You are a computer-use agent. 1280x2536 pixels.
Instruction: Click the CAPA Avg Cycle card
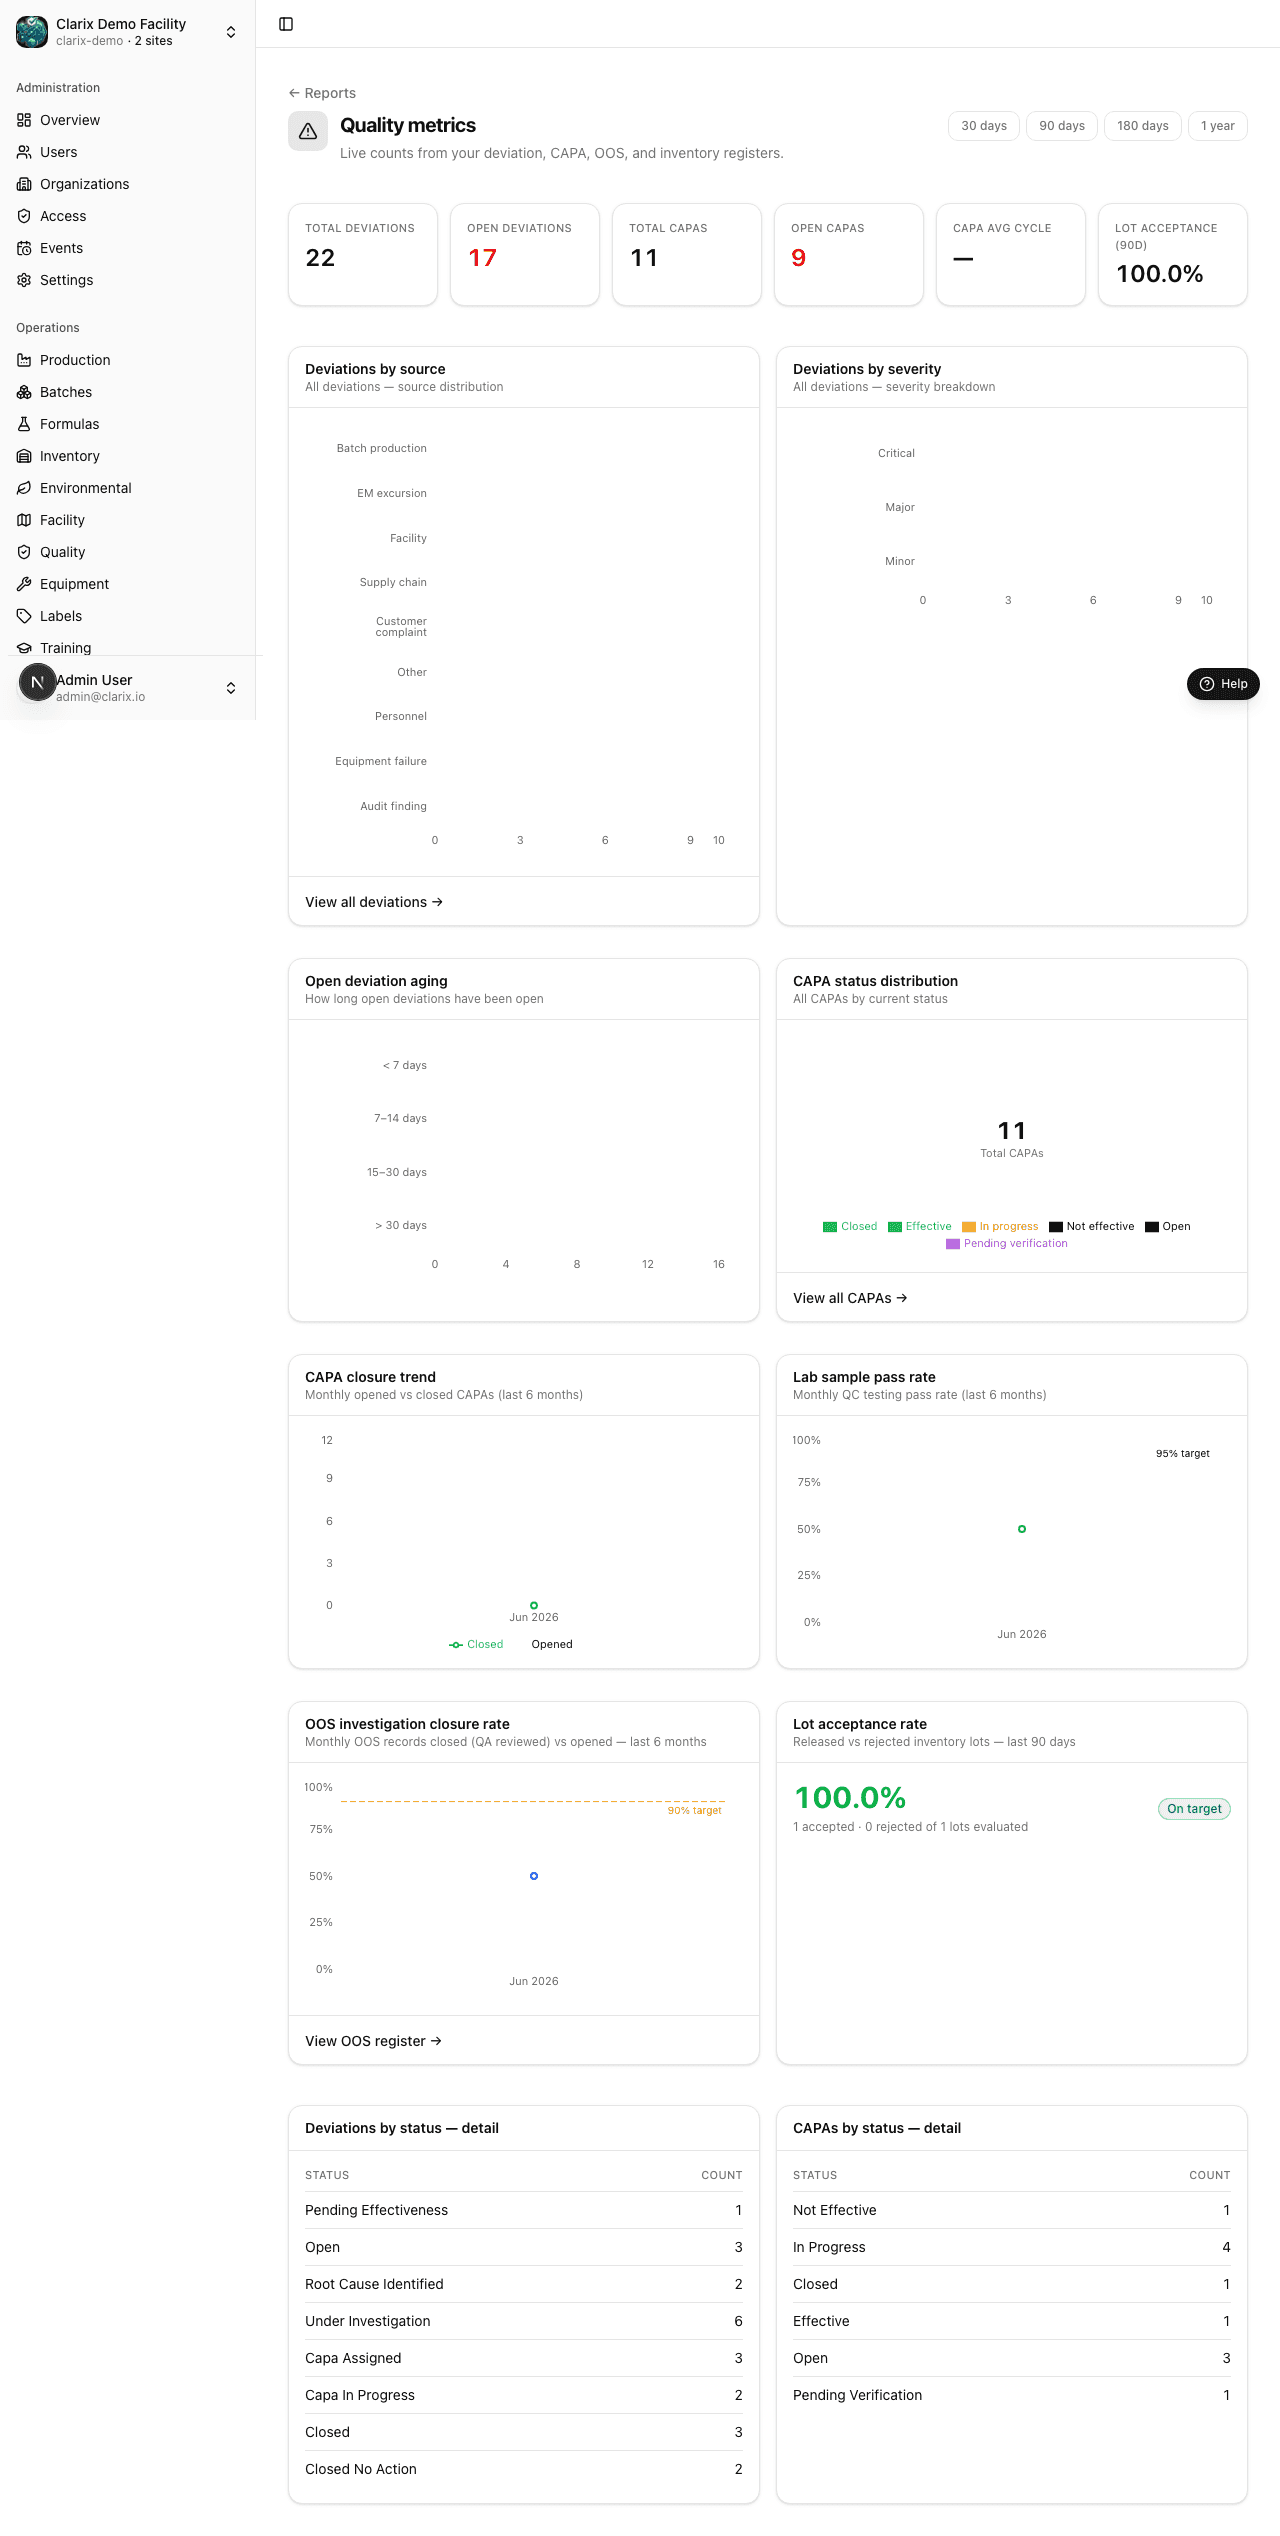(1011, 255)
